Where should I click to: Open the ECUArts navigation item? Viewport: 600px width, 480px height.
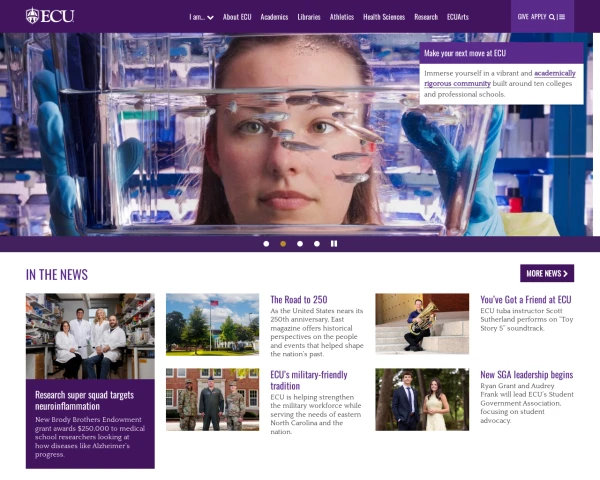458,17
